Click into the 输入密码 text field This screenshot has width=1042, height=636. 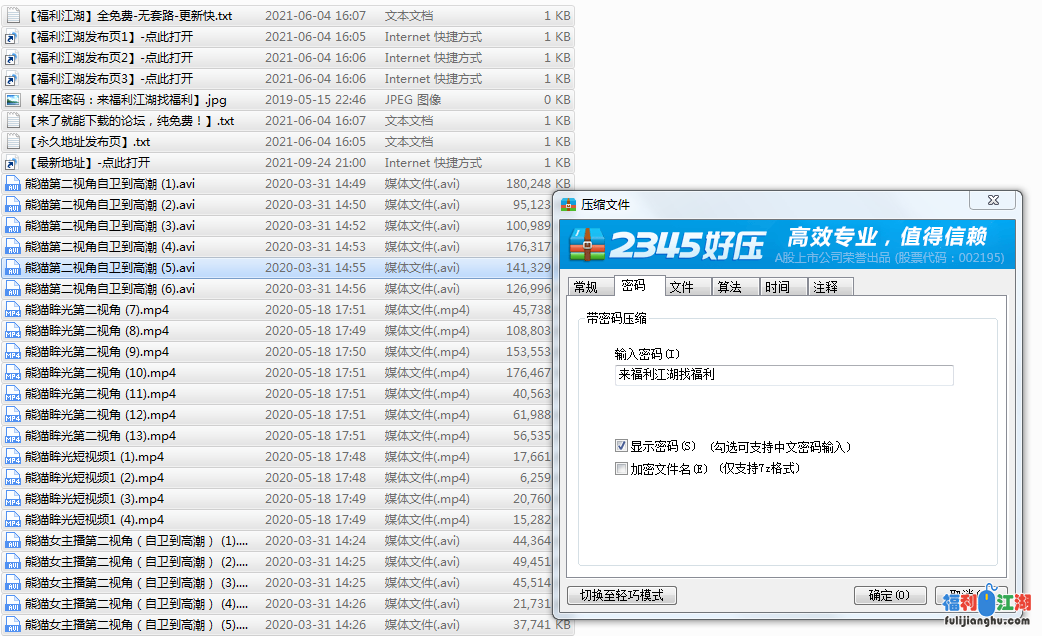(784, 375)
